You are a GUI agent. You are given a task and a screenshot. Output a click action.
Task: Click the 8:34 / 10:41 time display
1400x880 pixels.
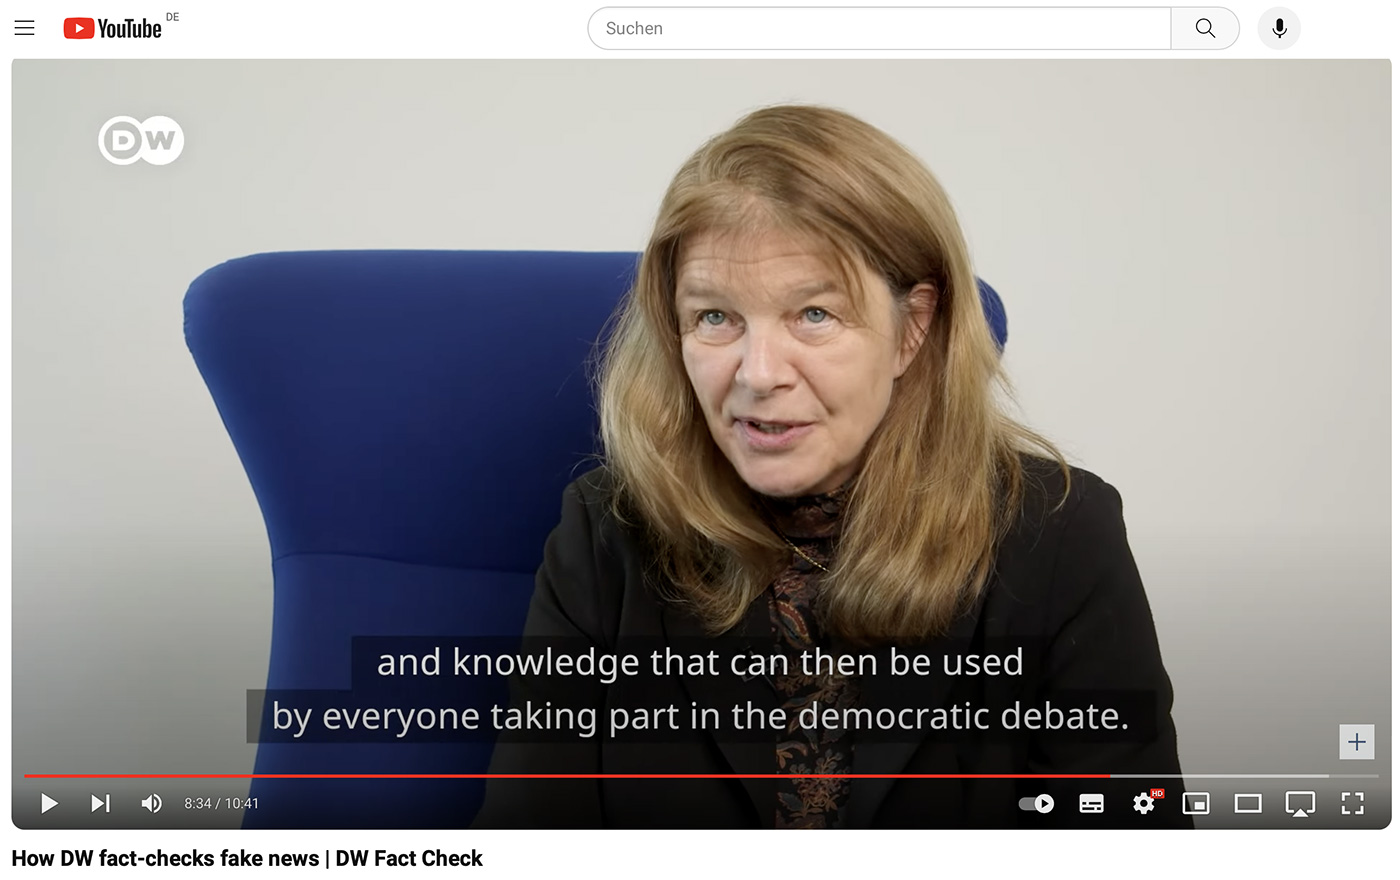tap(221, 803)
